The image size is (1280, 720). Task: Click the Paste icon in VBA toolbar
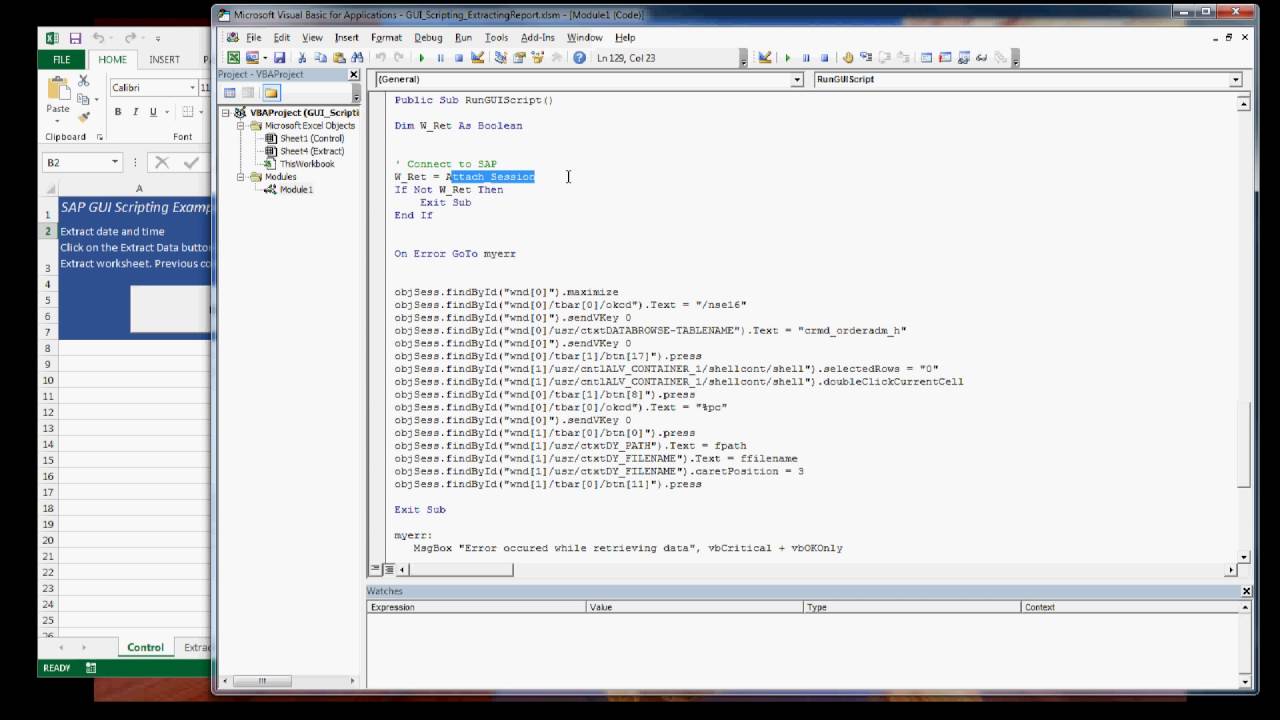pyautogui.click(x=339, y=58)
